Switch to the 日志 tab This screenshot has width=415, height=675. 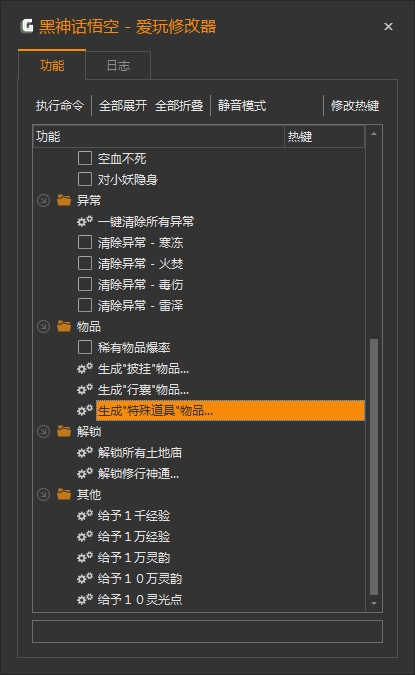[x=118, y=65]
